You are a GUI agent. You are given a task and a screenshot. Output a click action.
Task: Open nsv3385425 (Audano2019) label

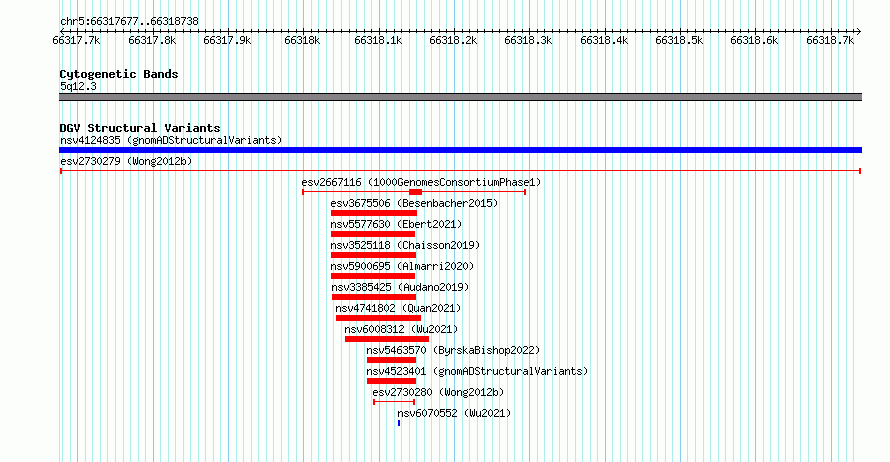(x=401, y=287)
